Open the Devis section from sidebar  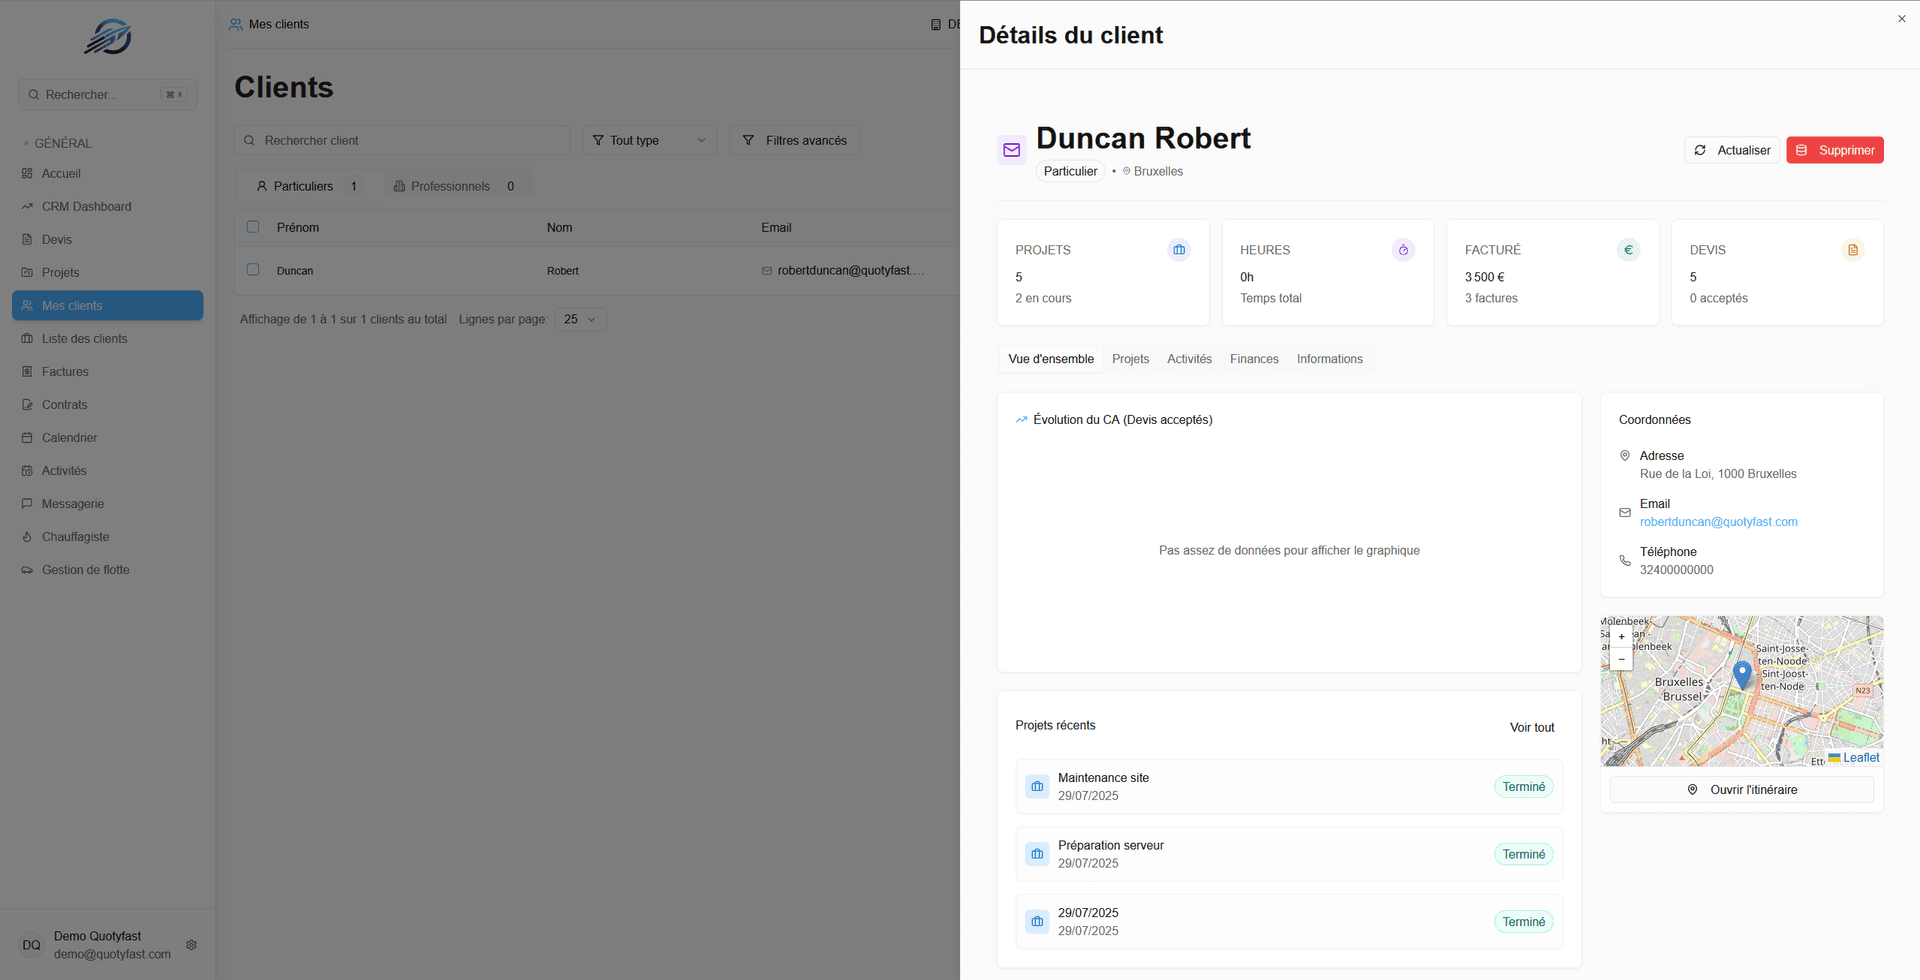click(x=58, y=239)
